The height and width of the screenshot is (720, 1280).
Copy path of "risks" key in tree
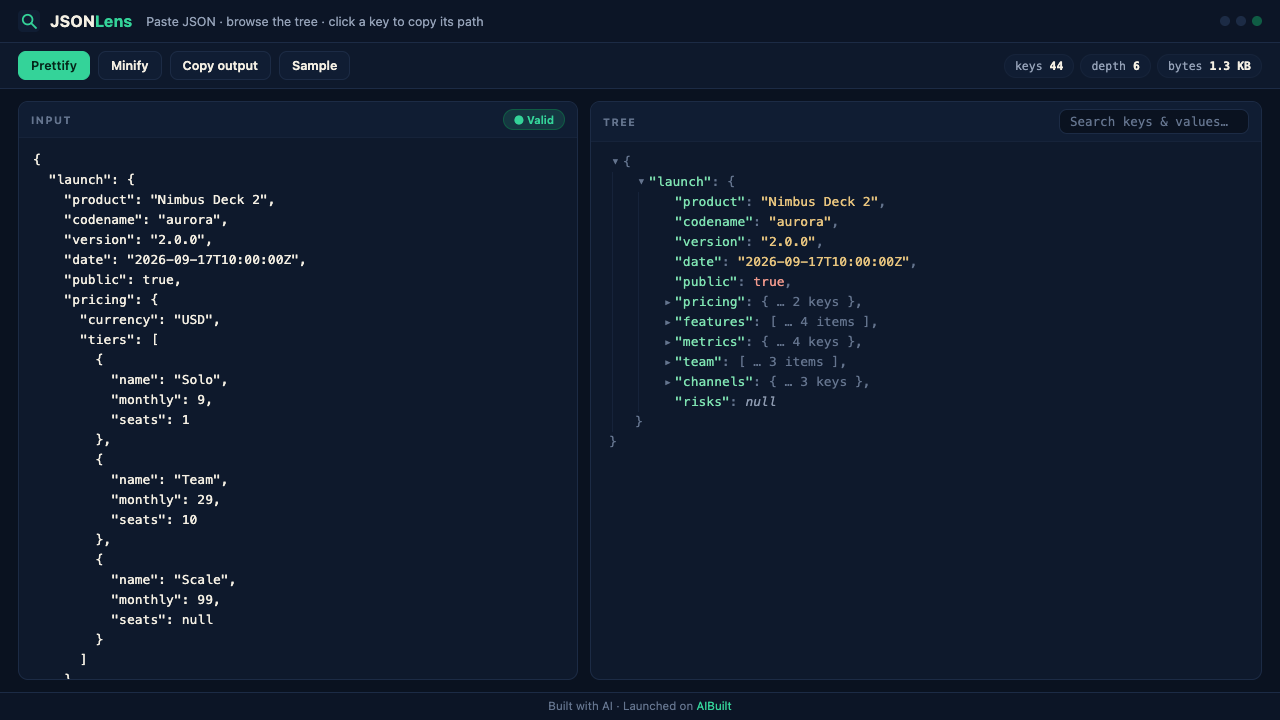coord(702,401)
